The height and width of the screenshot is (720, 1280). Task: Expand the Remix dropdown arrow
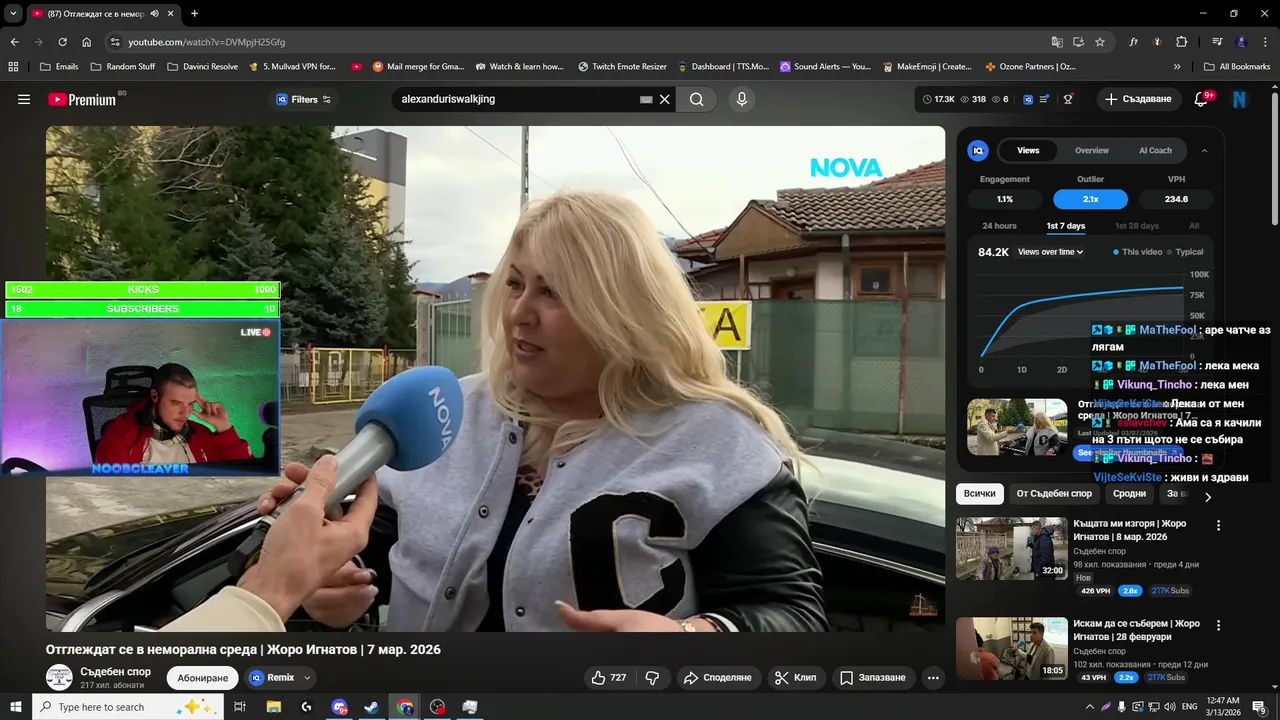307,678
